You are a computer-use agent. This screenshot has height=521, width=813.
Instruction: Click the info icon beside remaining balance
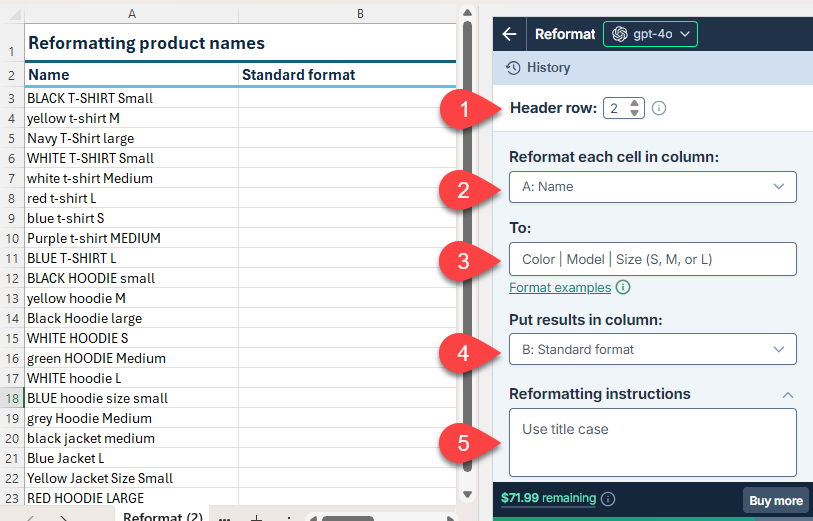click(x=608, y=498)
